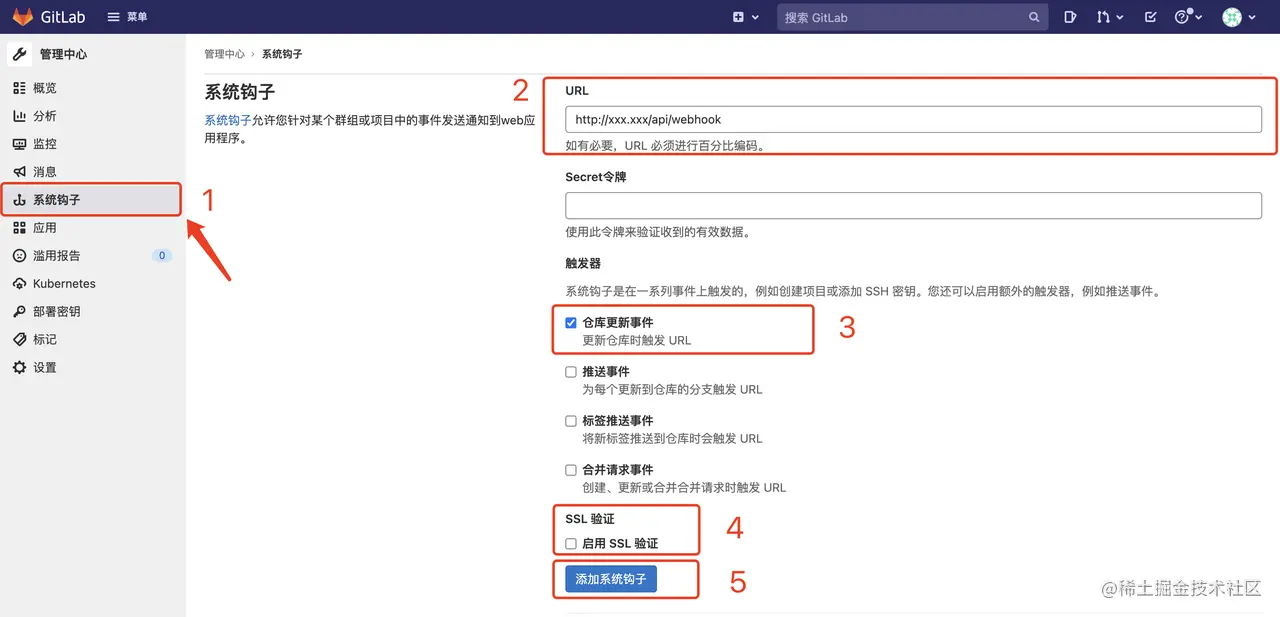
Task: Enable the 启用 SSL 验证 checkbox
Action: (x=571, y=544)
